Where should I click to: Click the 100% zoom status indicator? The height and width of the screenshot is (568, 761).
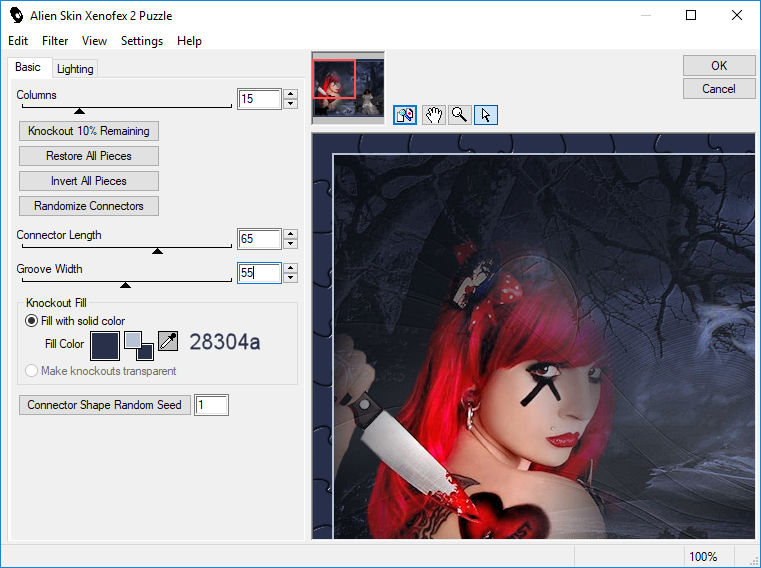pyautogui.click(x=703, y=556)
